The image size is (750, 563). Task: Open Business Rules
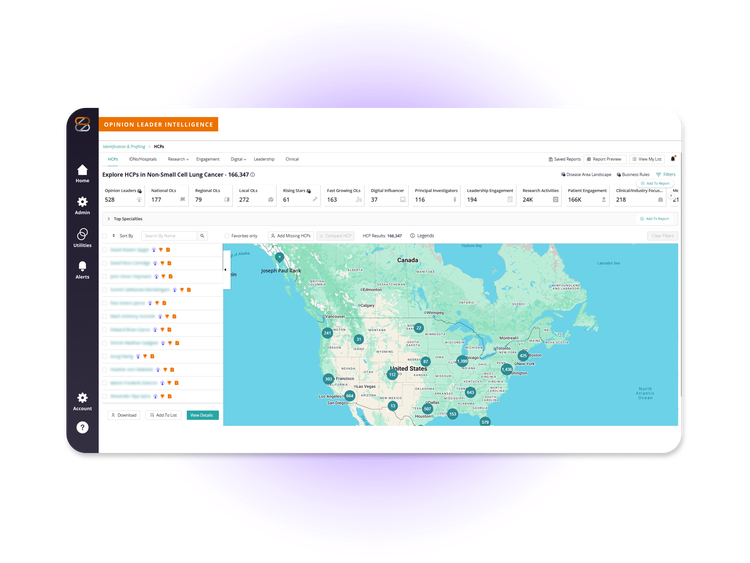pos(633,175)
